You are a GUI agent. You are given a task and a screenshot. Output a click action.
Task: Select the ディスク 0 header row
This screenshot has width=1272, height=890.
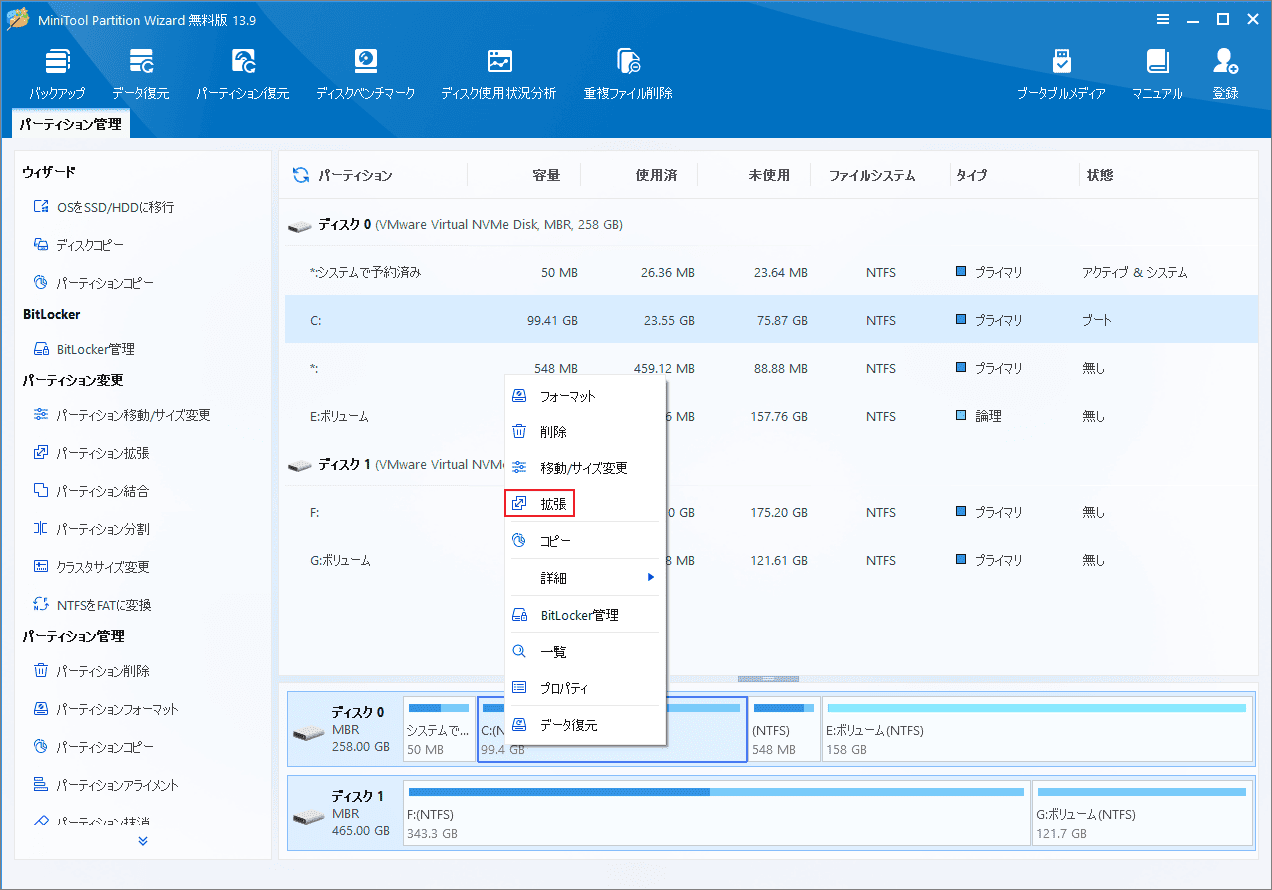[771, 225]
